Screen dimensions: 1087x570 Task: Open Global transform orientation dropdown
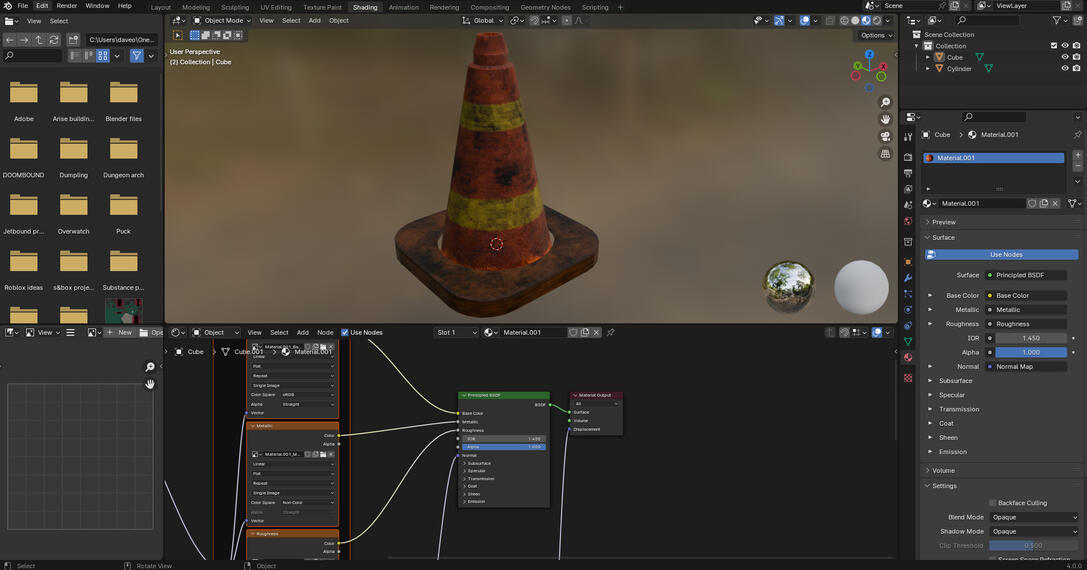(x=482, y=21)
